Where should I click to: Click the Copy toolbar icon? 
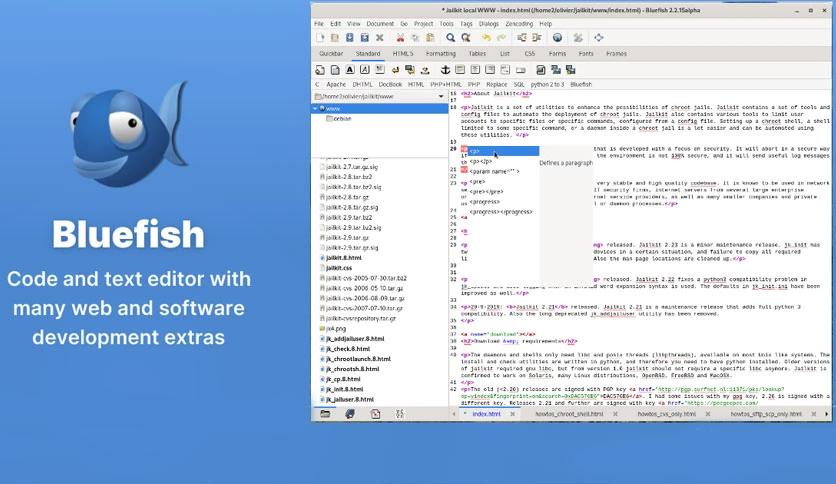point(415,38)
